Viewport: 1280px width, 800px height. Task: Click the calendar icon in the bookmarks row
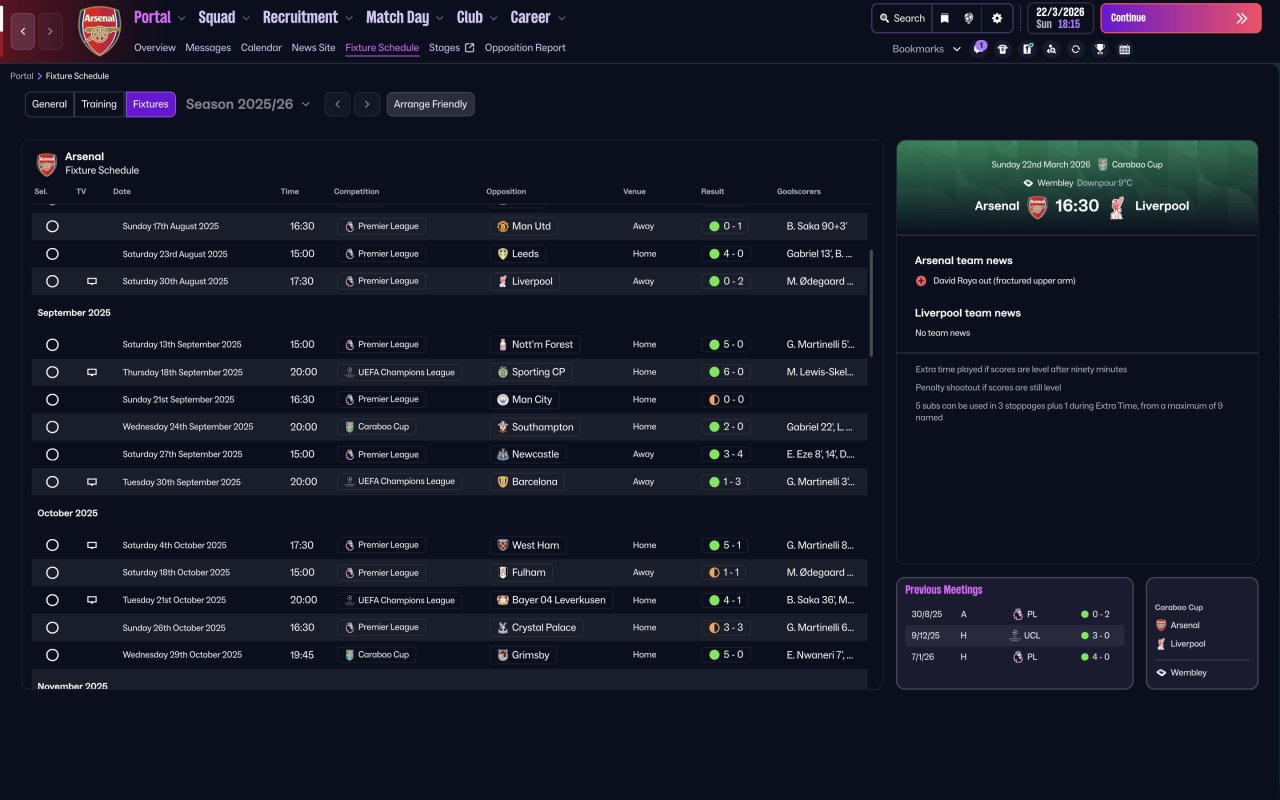click(1124, 49)
